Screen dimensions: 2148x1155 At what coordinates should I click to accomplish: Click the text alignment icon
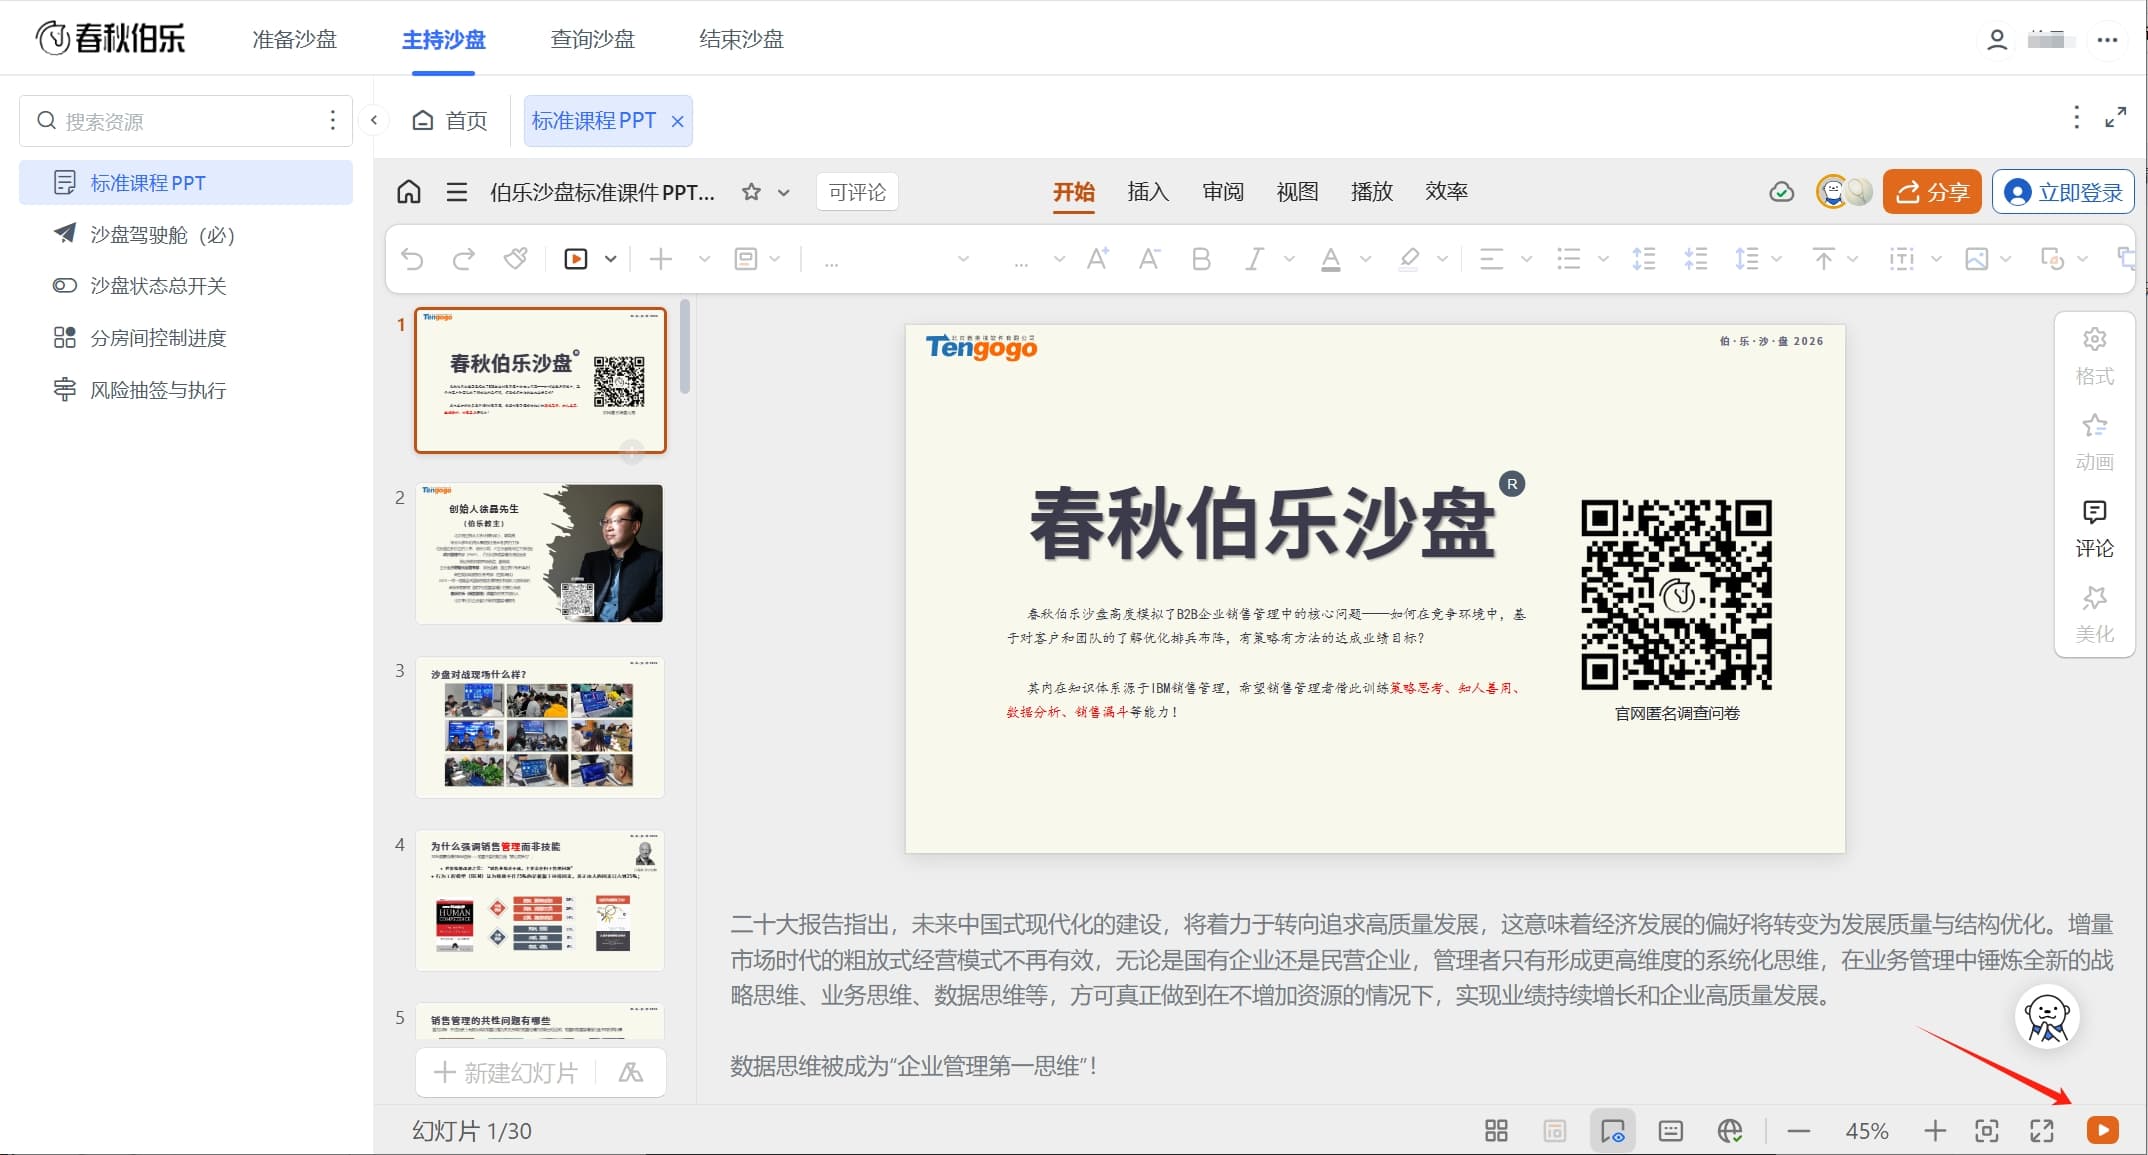(x=1491, y=259)
